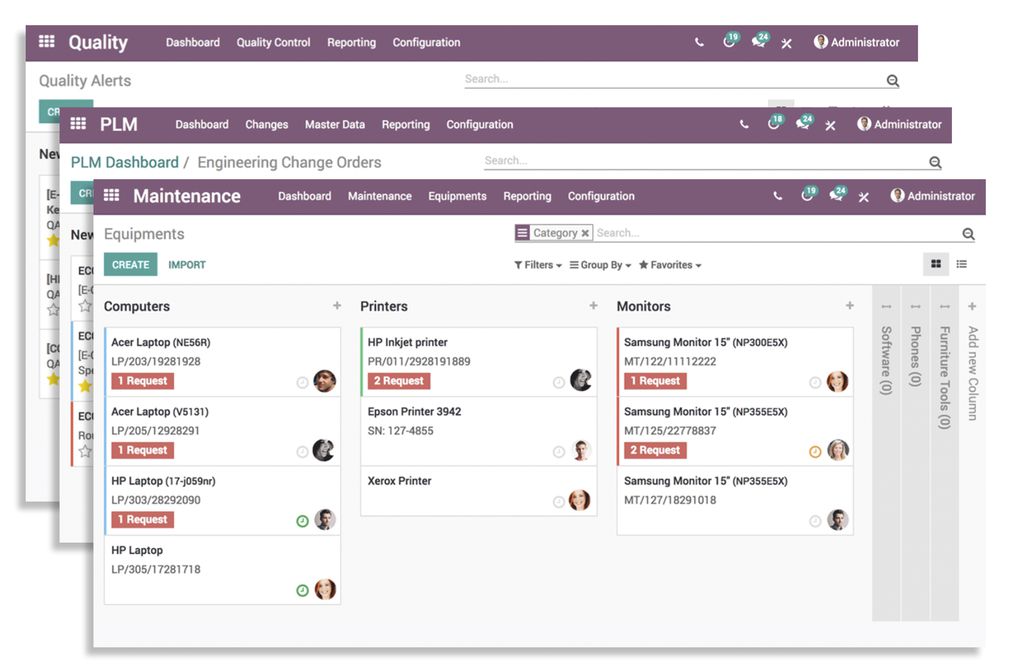Image resolution: width=1011 pixels, height=672 pixels.
Task: Open the activities clock showing 19 items
Action: click(807, 196)
